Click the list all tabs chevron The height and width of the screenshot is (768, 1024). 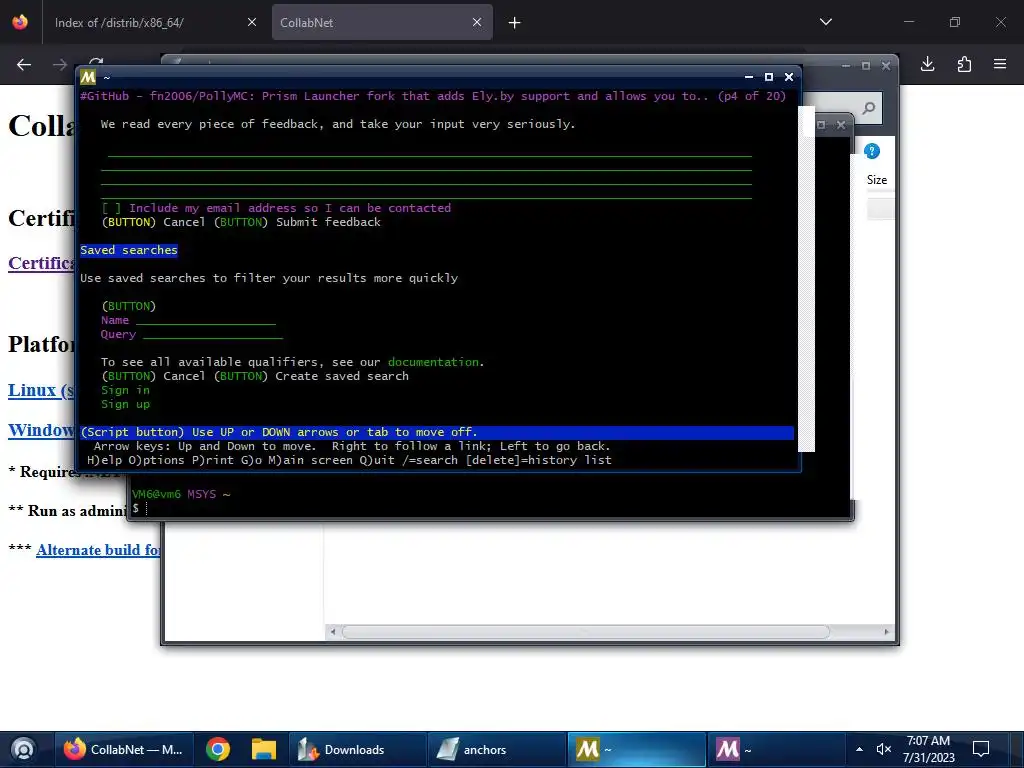pyautogui.click(x=825, y=22)
